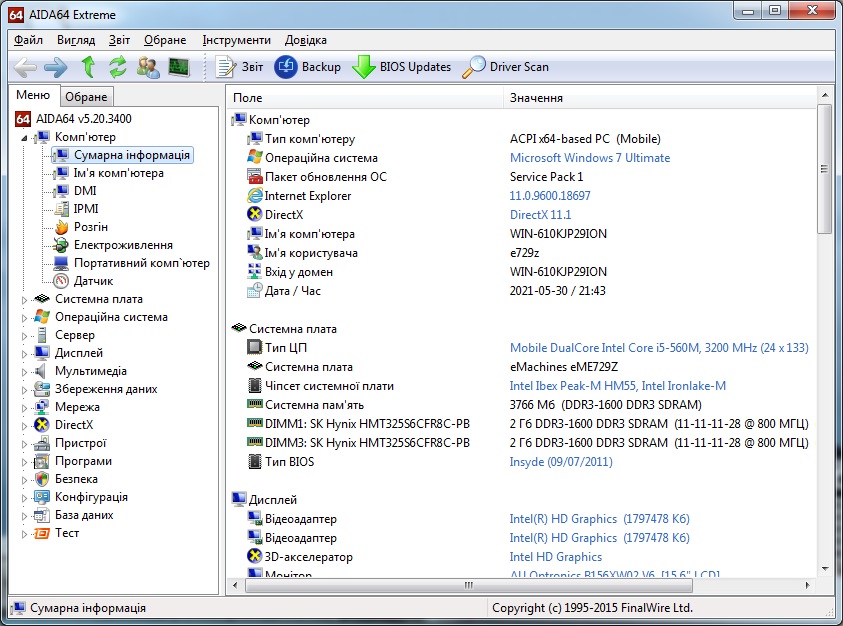Click the horizontal scrollbar right arrow

808,585
